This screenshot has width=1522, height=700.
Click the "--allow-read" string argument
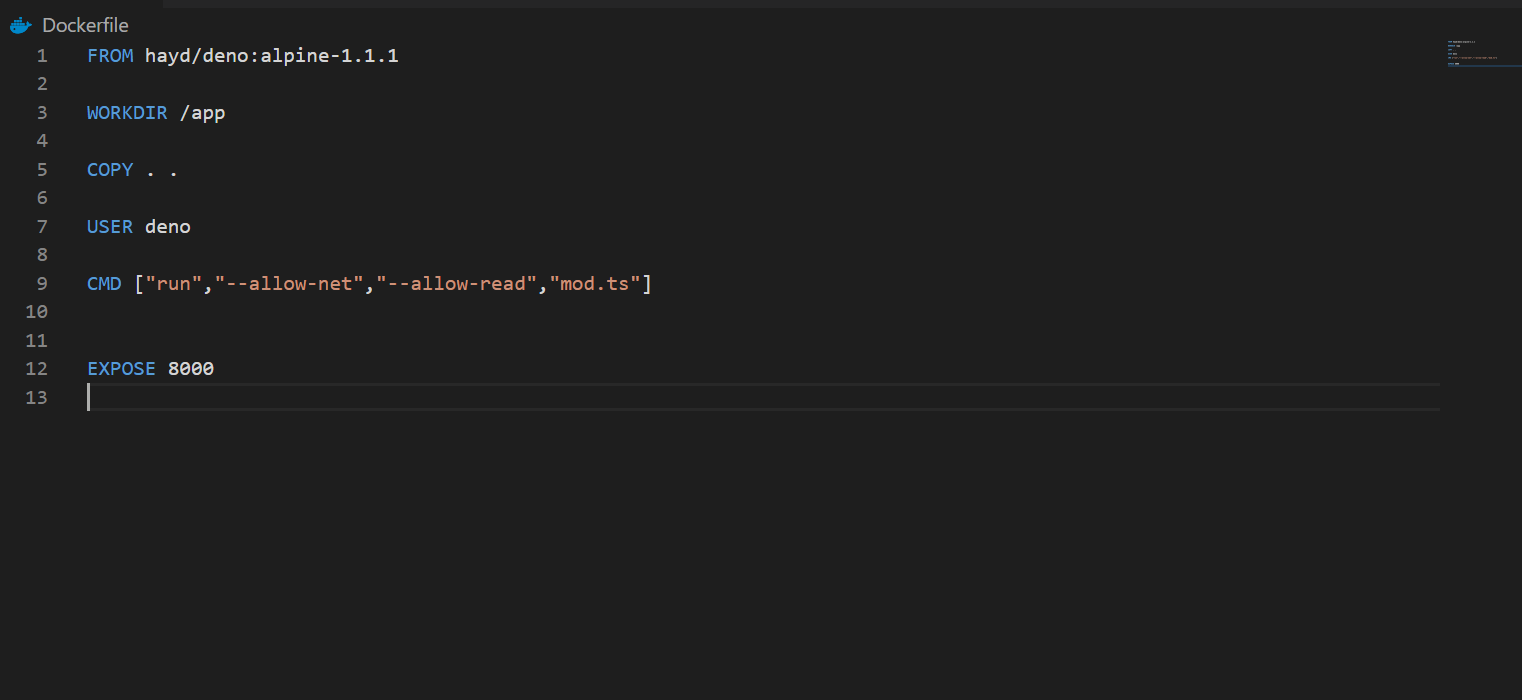pos(456,284)
